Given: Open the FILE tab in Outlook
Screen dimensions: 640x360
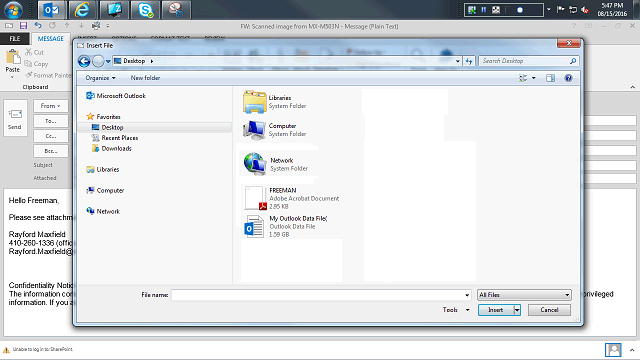Looking at the screenshot, I should pyautogui.click(x=15, y=38).
